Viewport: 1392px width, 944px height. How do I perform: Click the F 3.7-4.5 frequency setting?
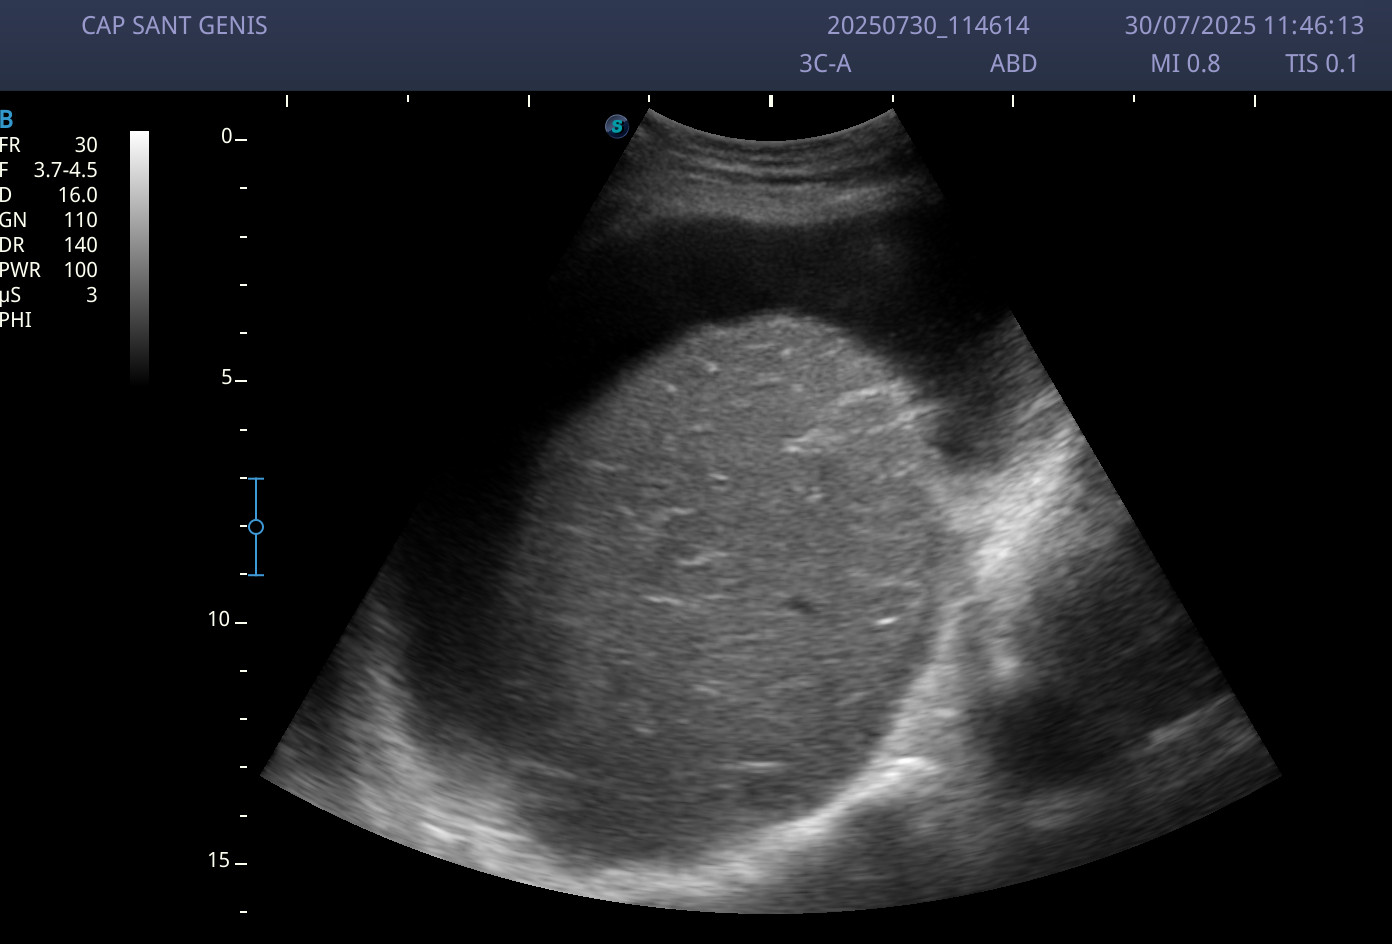pos(49,170)
